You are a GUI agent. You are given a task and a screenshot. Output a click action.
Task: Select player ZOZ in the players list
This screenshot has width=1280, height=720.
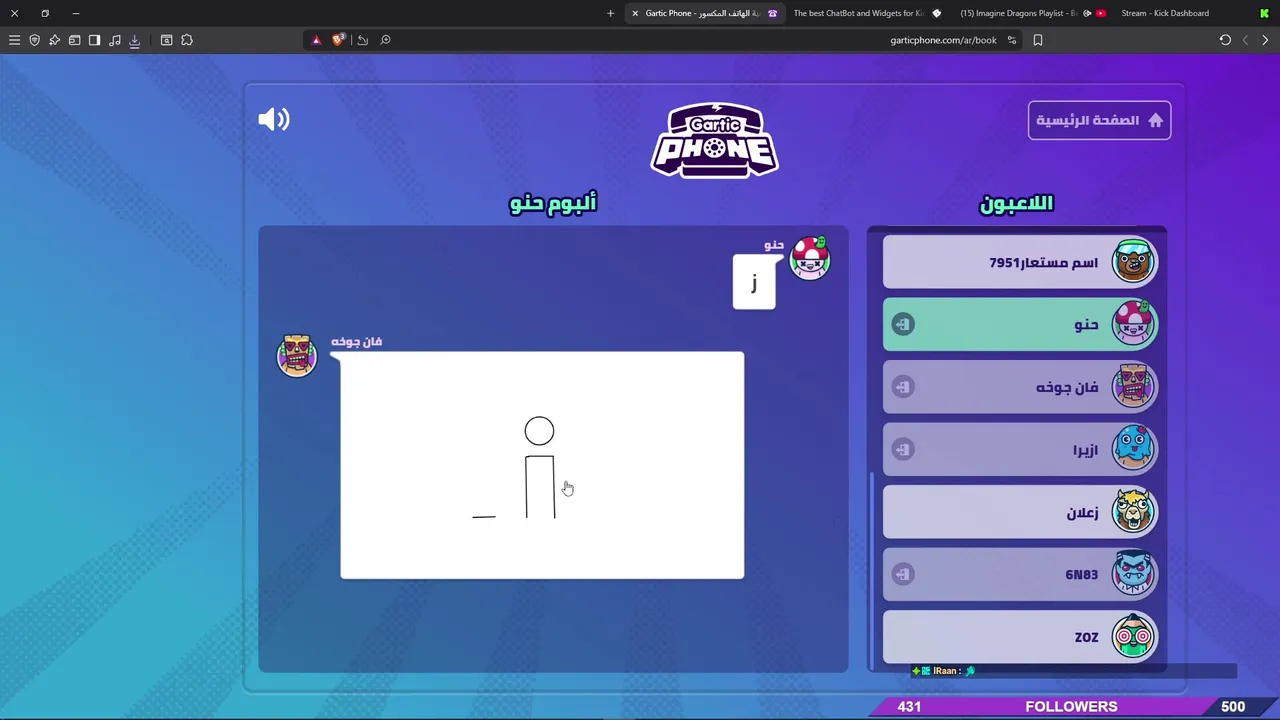[x=1020, y=636]
